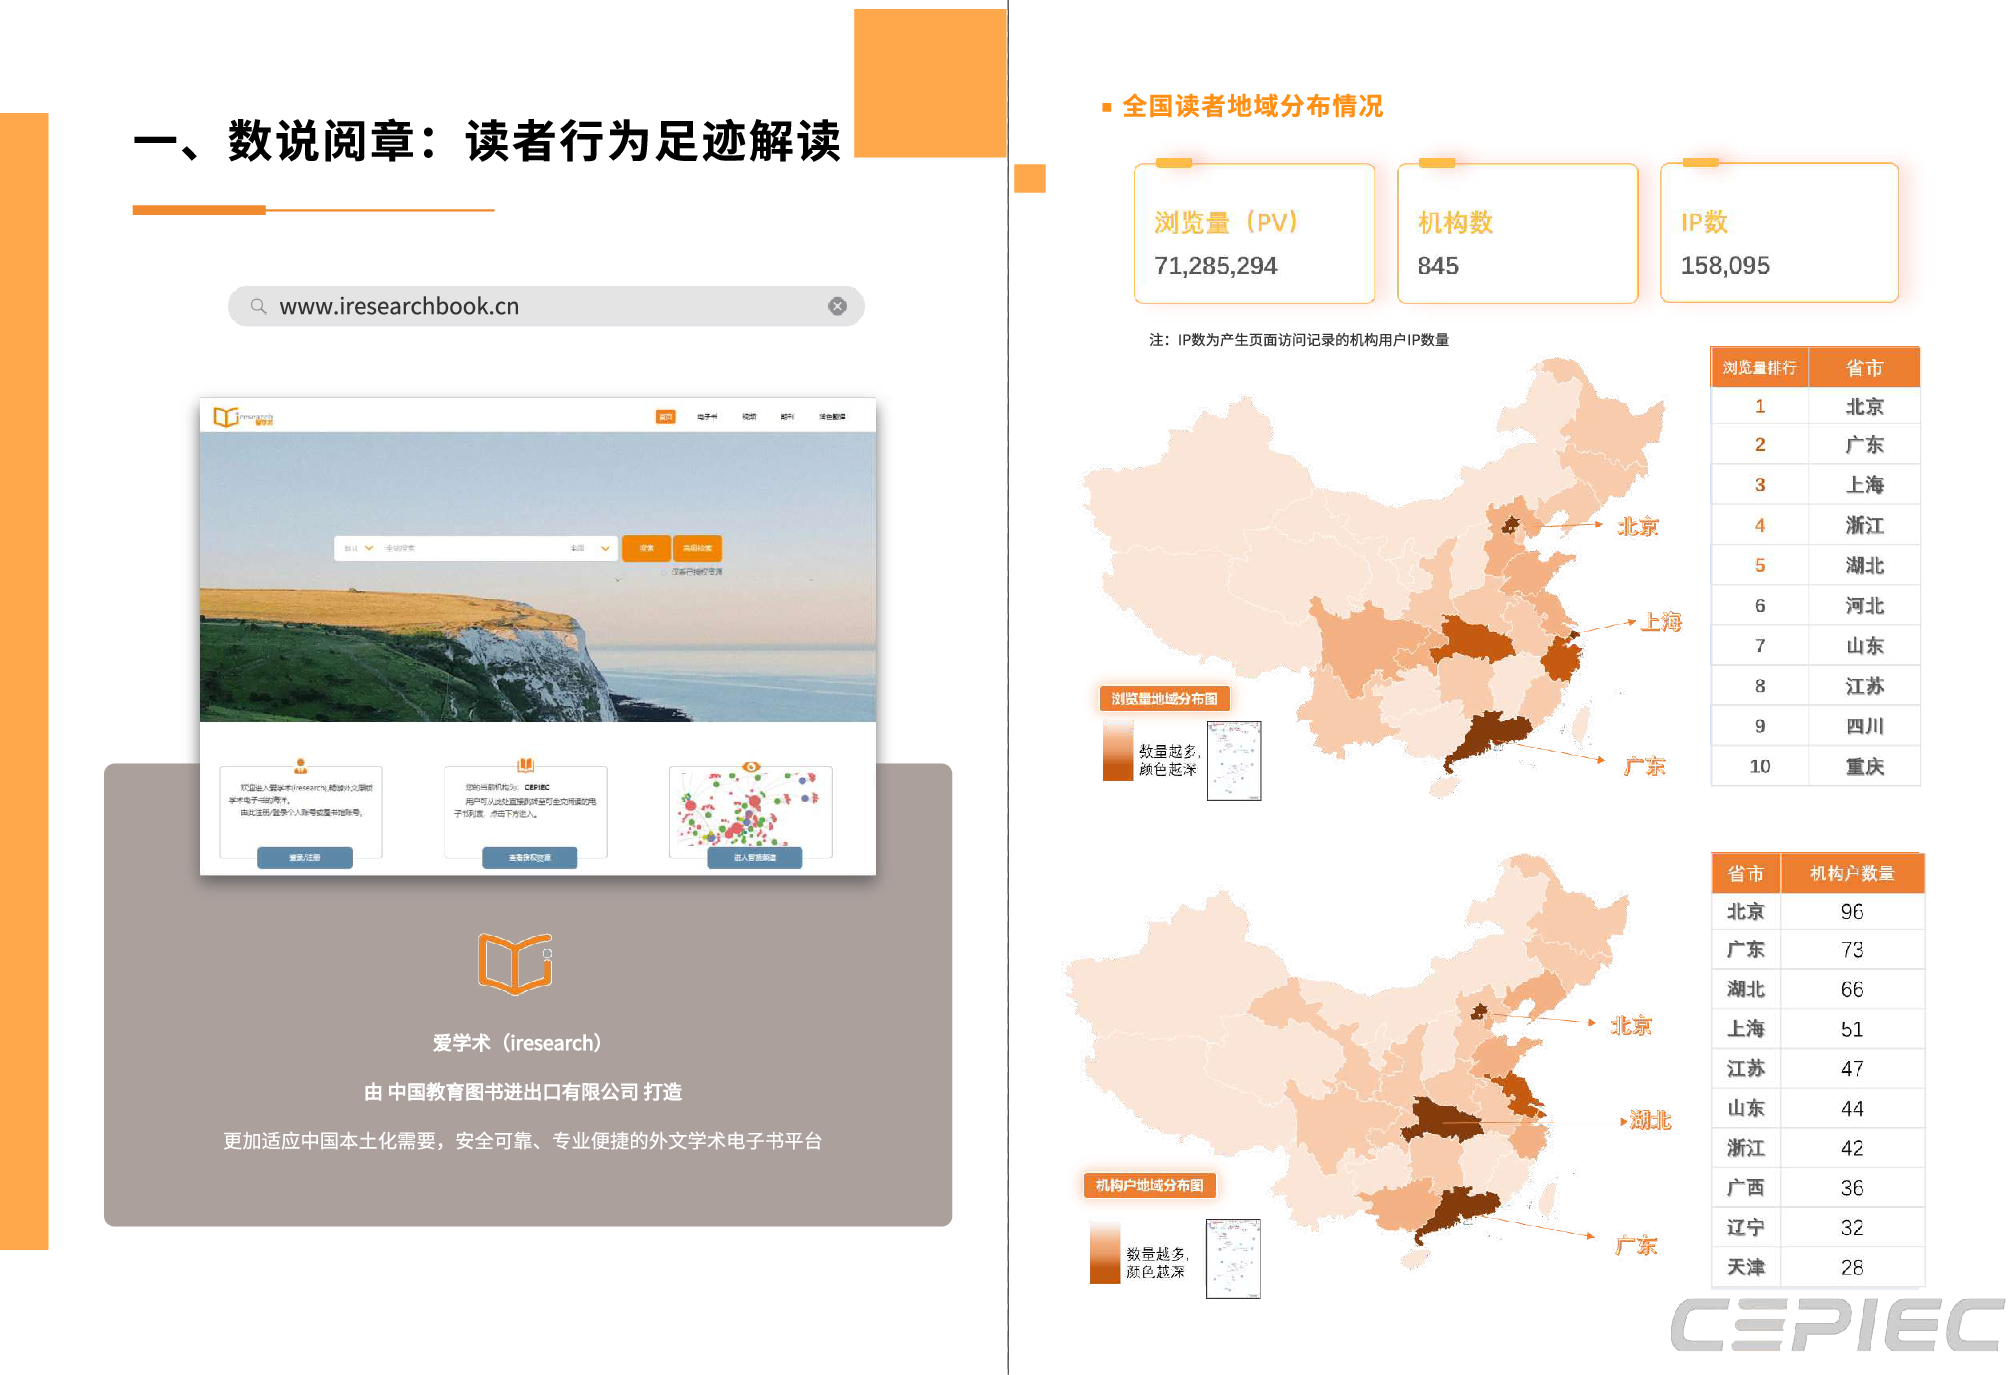Click the CEPIEC logo at page corner
Screen dimensions: 2012x1375
[x=1837, y=1325]
